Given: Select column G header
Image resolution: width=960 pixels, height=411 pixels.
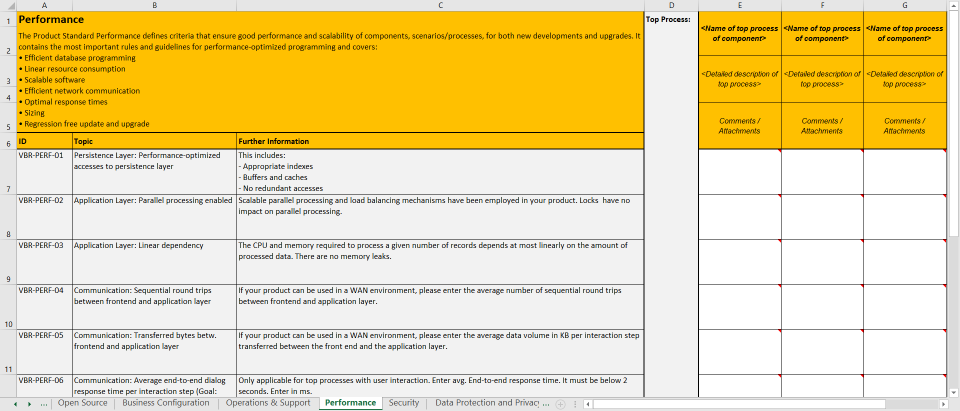Looking at the screenshot, I should (904, 5).
